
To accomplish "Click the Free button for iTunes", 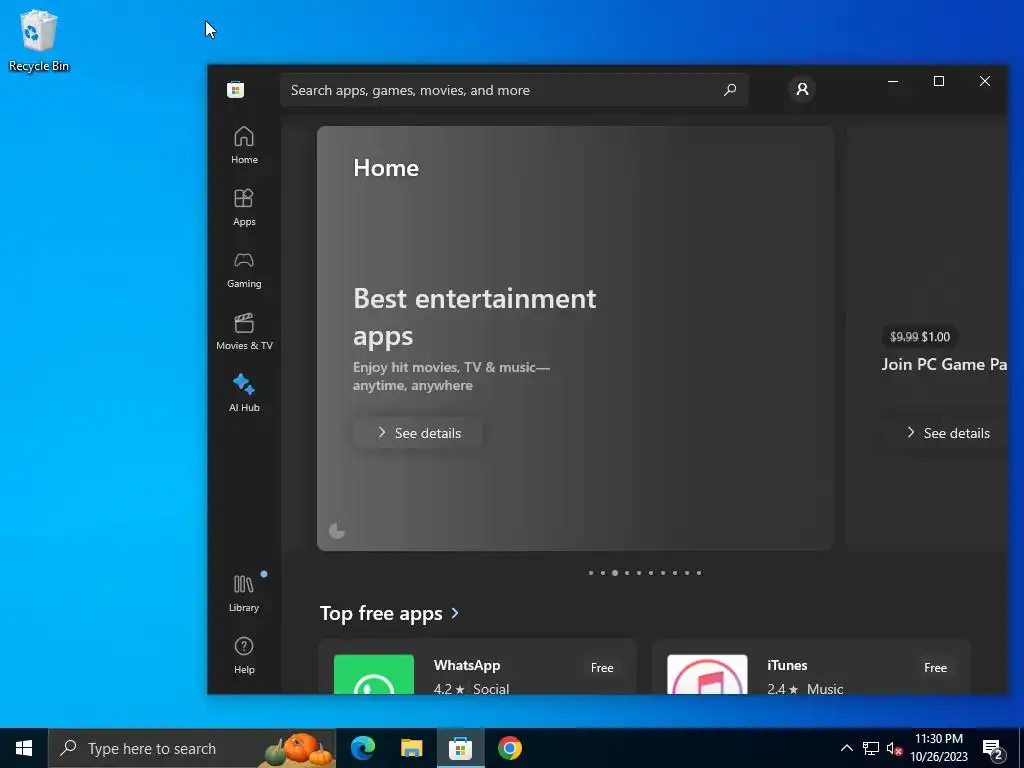I will pyautogui.click(x=935, y=667).
